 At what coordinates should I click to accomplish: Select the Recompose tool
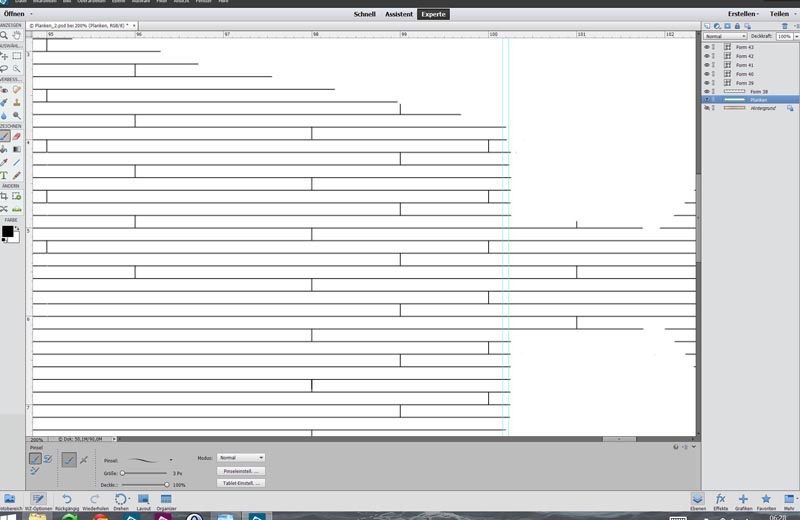[x=17, y=196]
